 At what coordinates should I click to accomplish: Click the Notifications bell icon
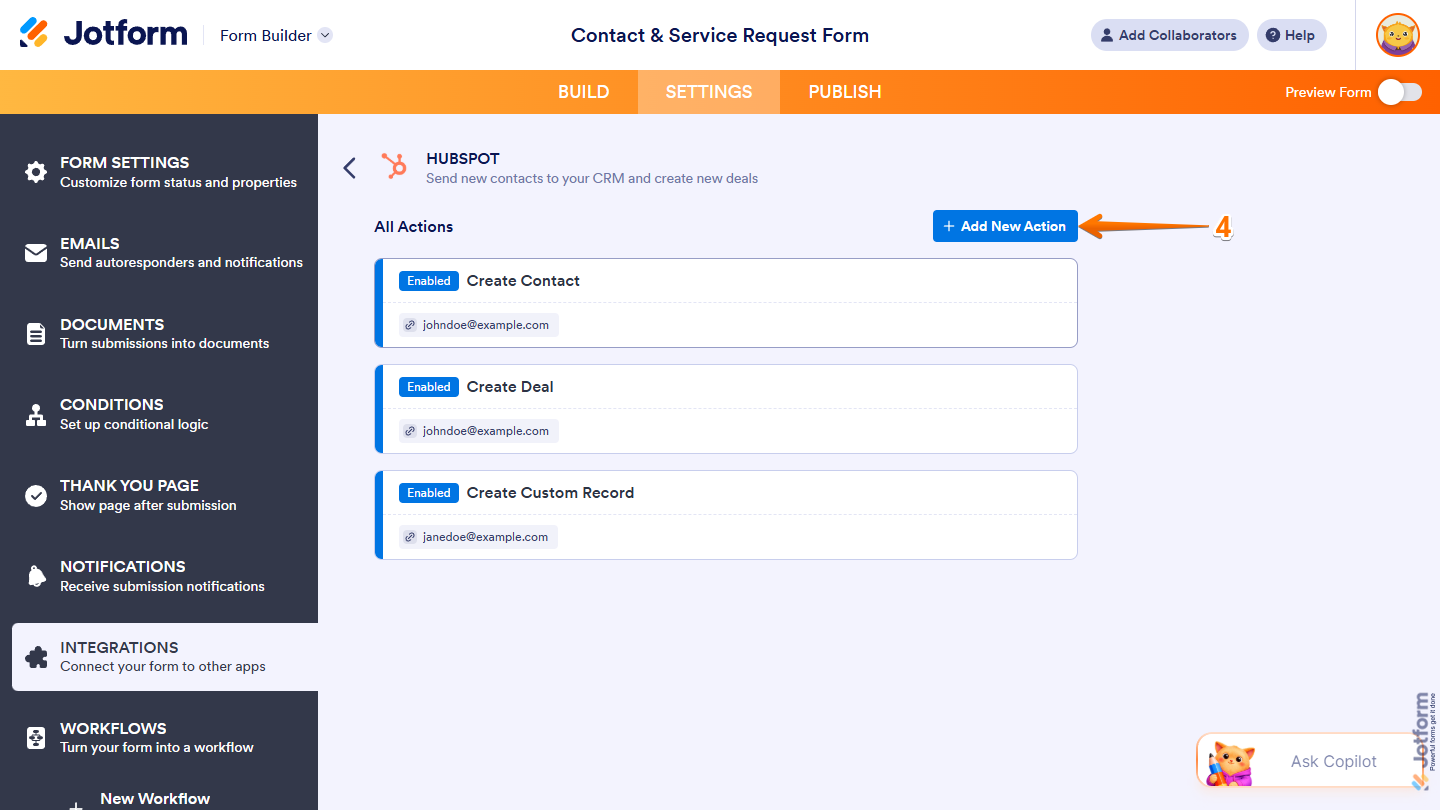36,576
